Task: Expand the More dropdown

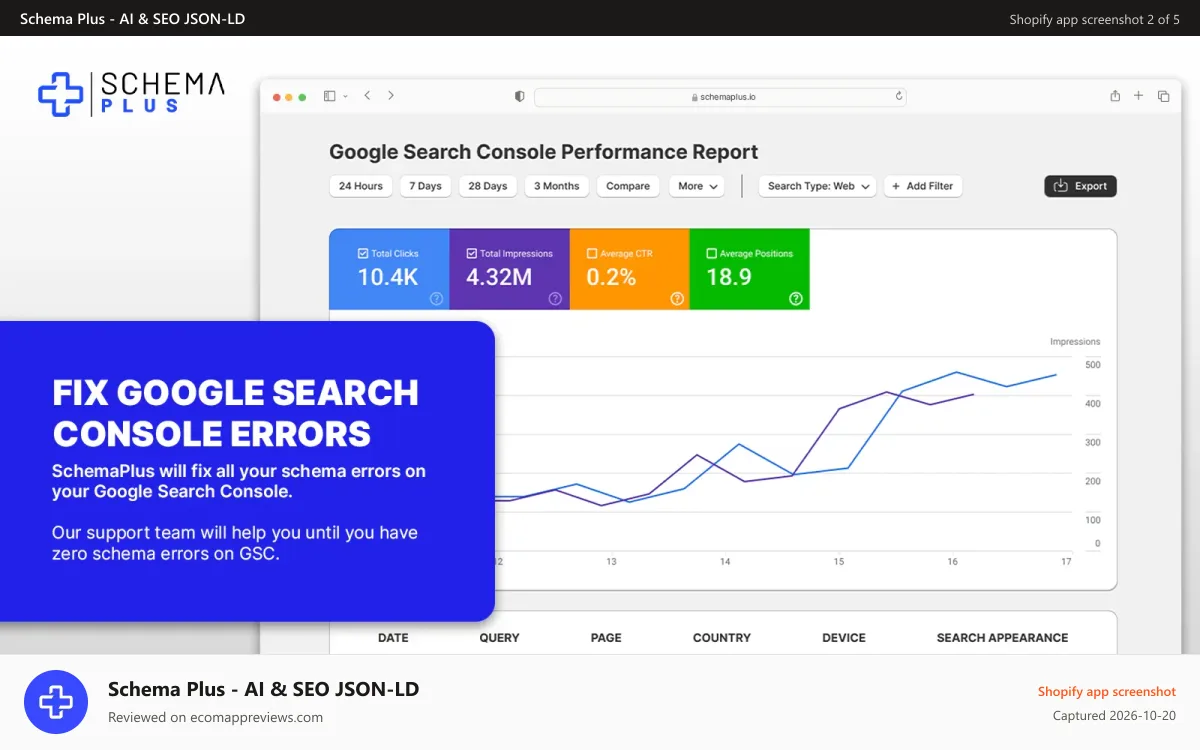Action: (698, 186)
